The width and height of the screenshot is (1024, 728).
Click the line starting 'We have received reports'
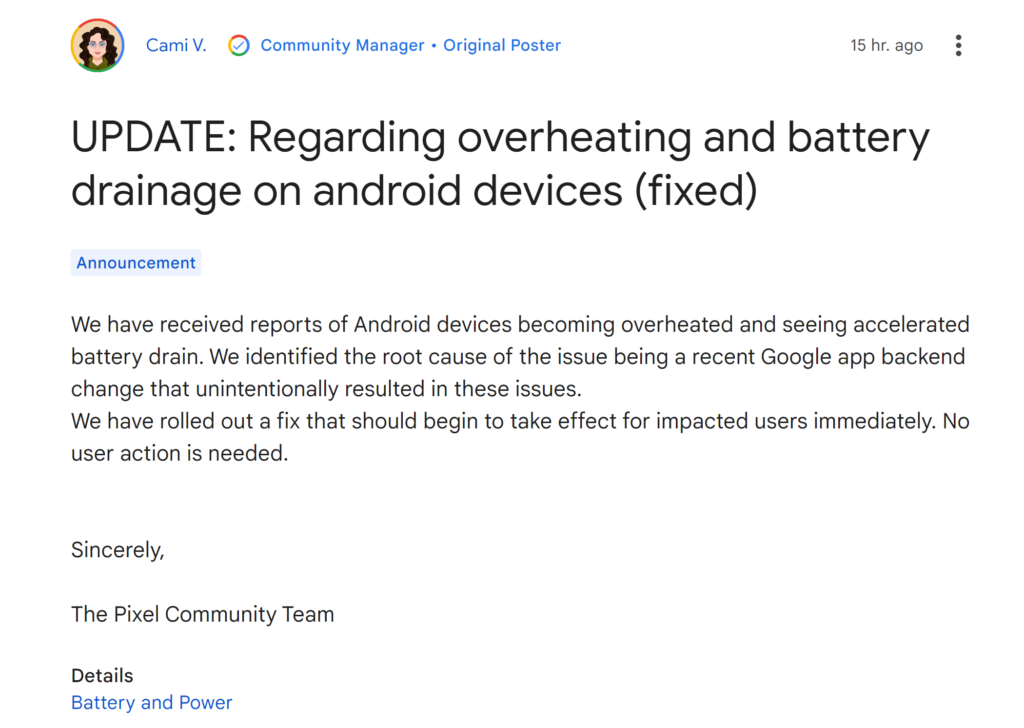coord(520,324)
